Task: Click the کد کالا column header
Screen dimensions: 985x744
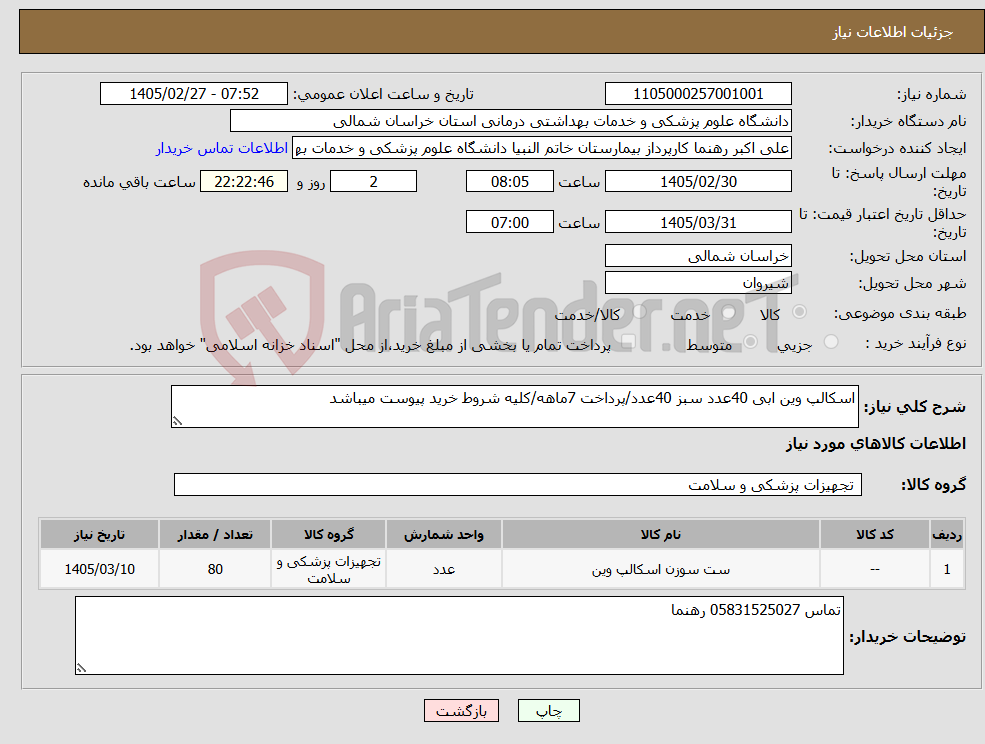Action: point(874,534)
